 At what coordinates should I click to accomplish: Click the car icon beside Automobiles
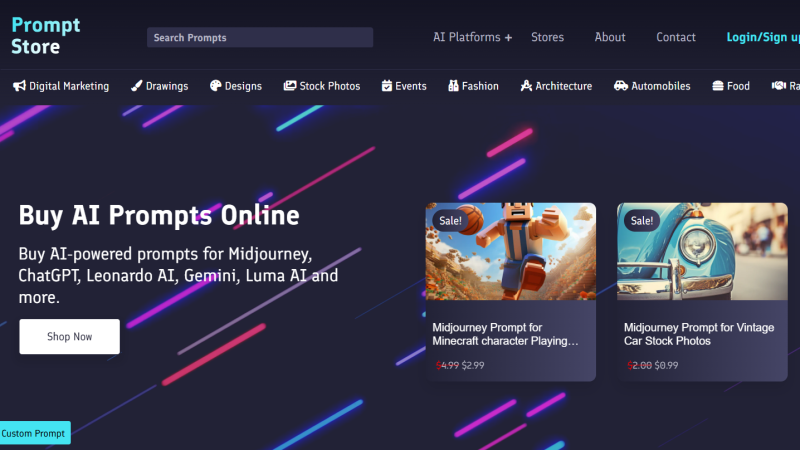621,86
